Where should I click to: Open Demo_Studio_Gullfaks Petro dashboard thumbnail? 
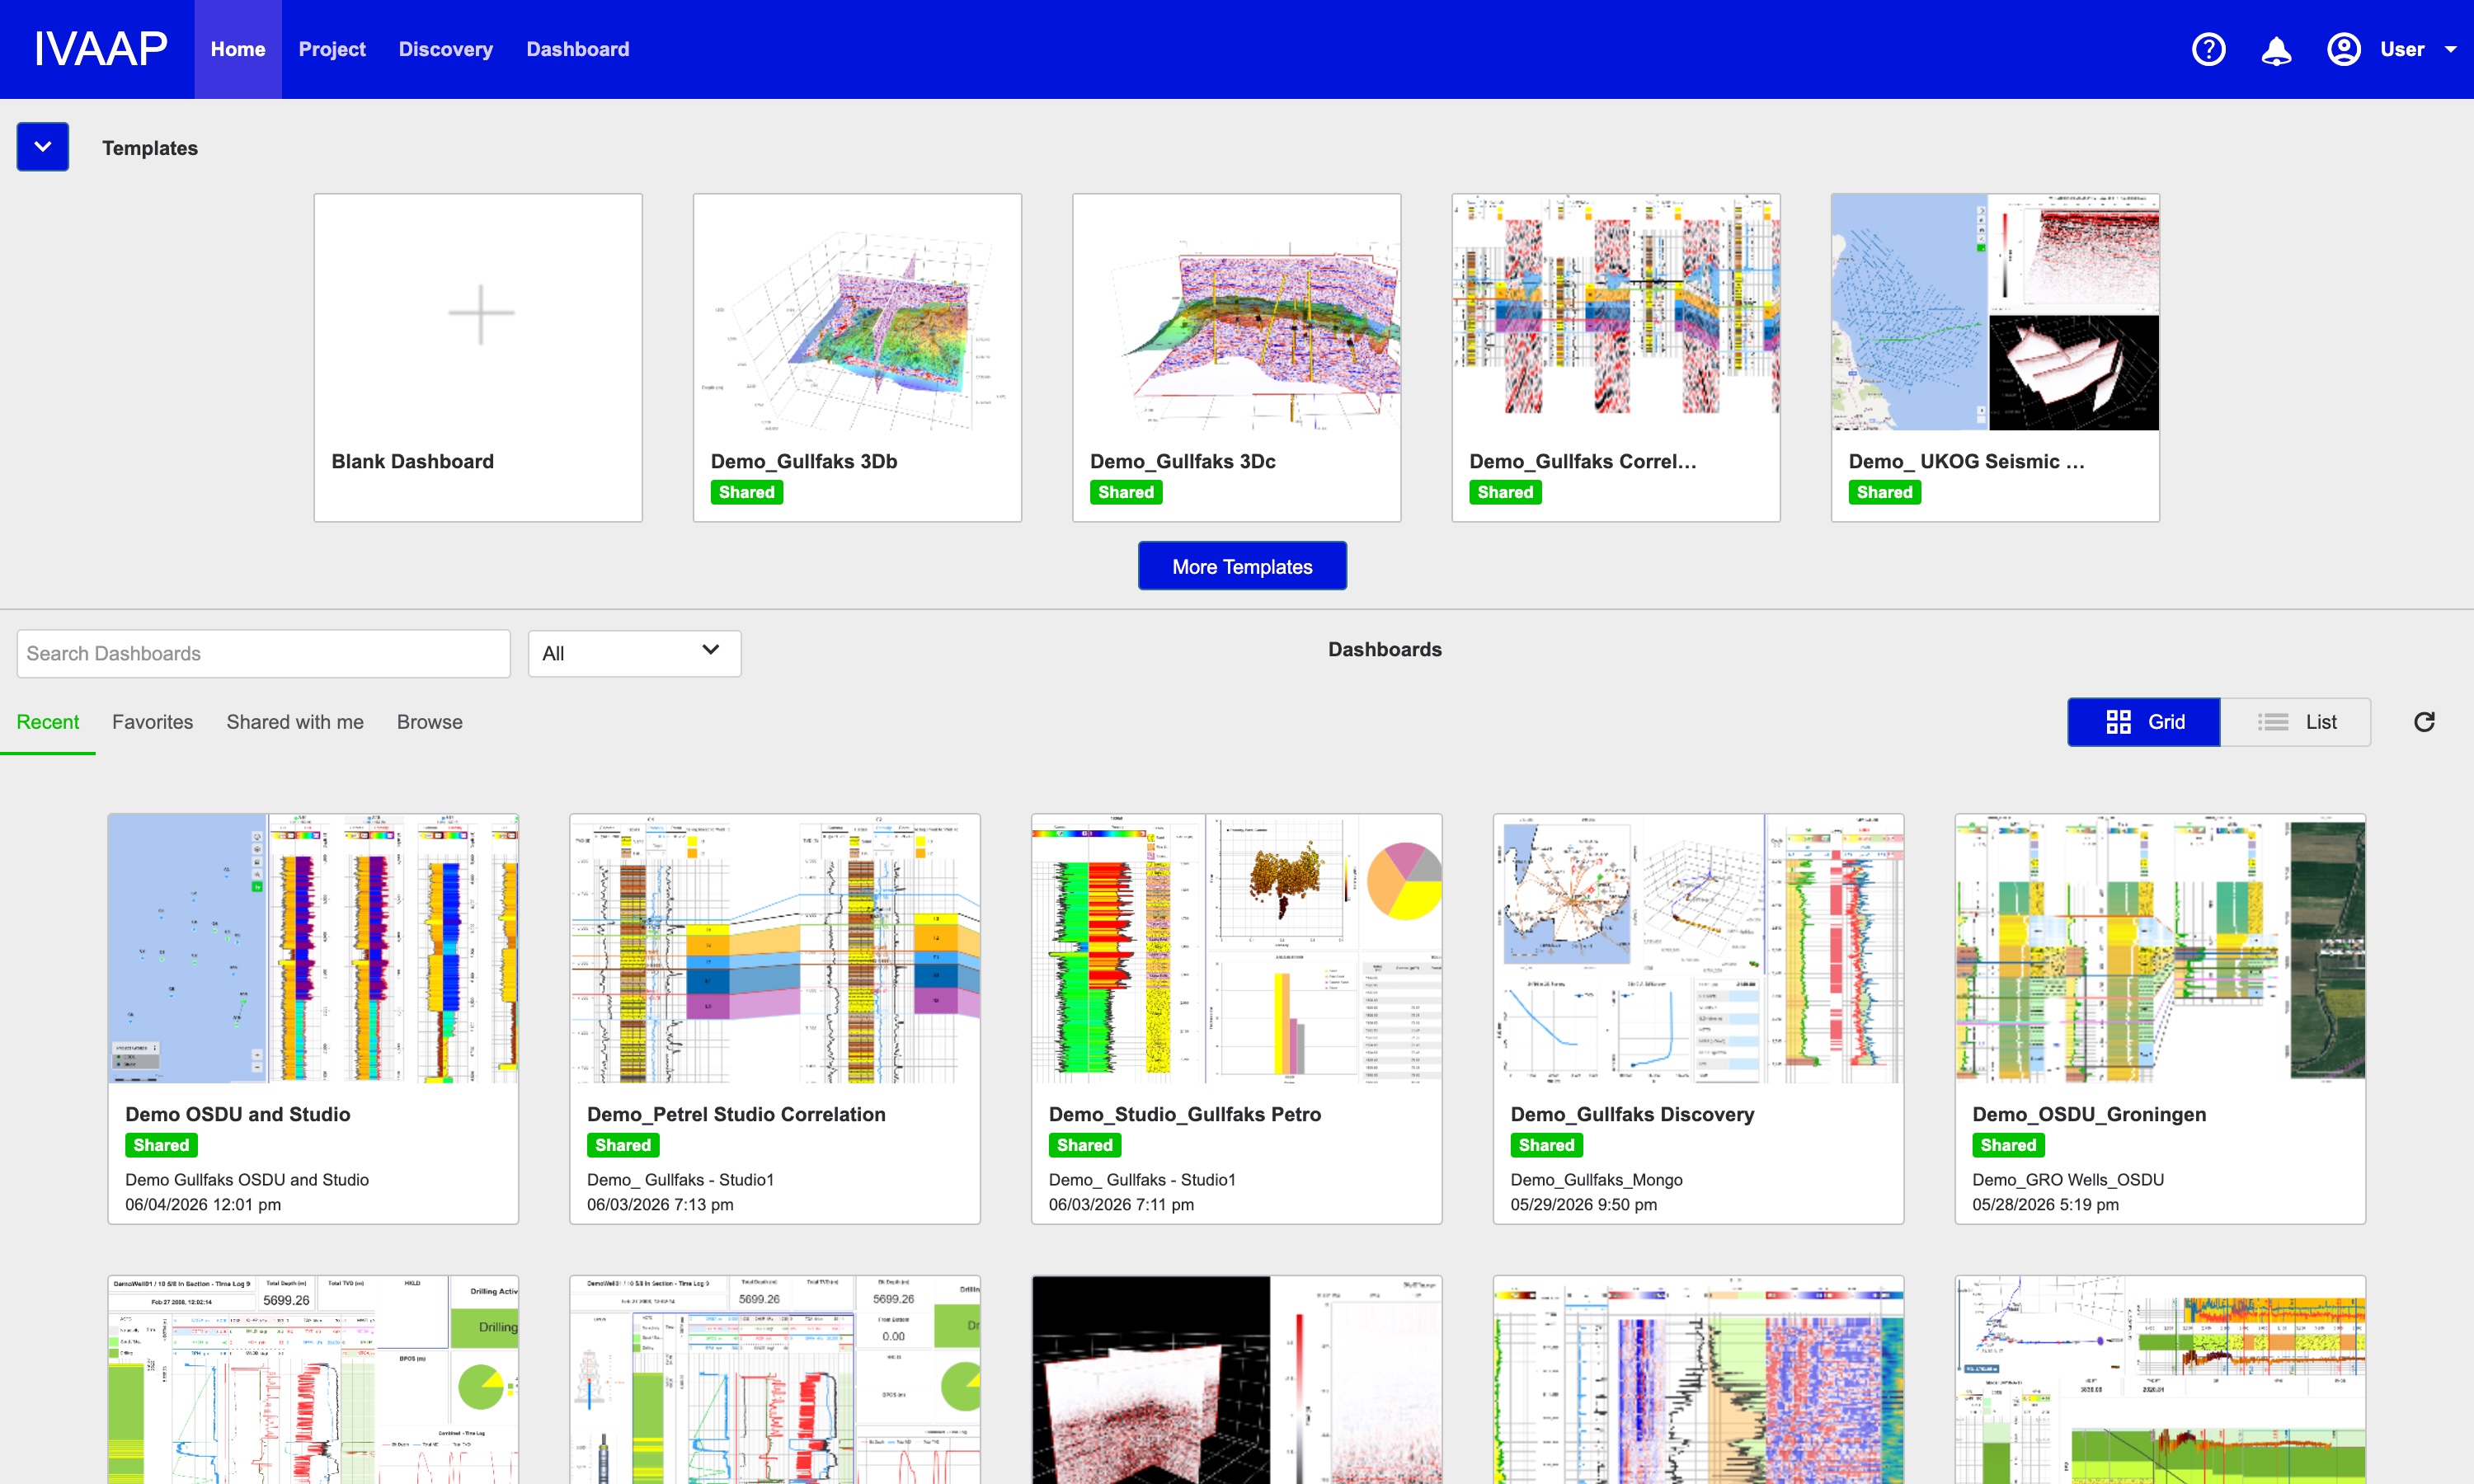(x=1236, y=948)
